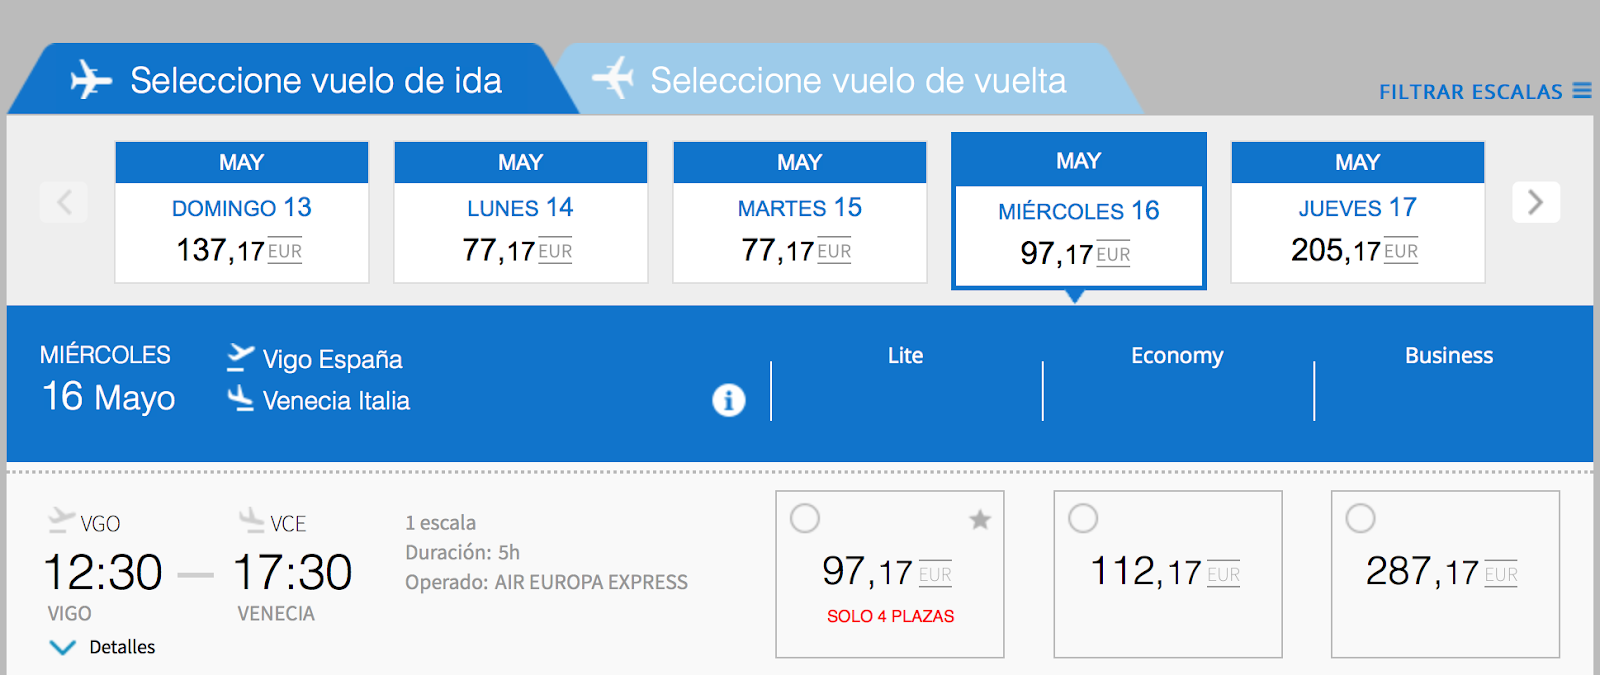This screenshot has height=675, width=1600.
Task: Click the departure plane icon above VGO
Action: tap(61, 519)
